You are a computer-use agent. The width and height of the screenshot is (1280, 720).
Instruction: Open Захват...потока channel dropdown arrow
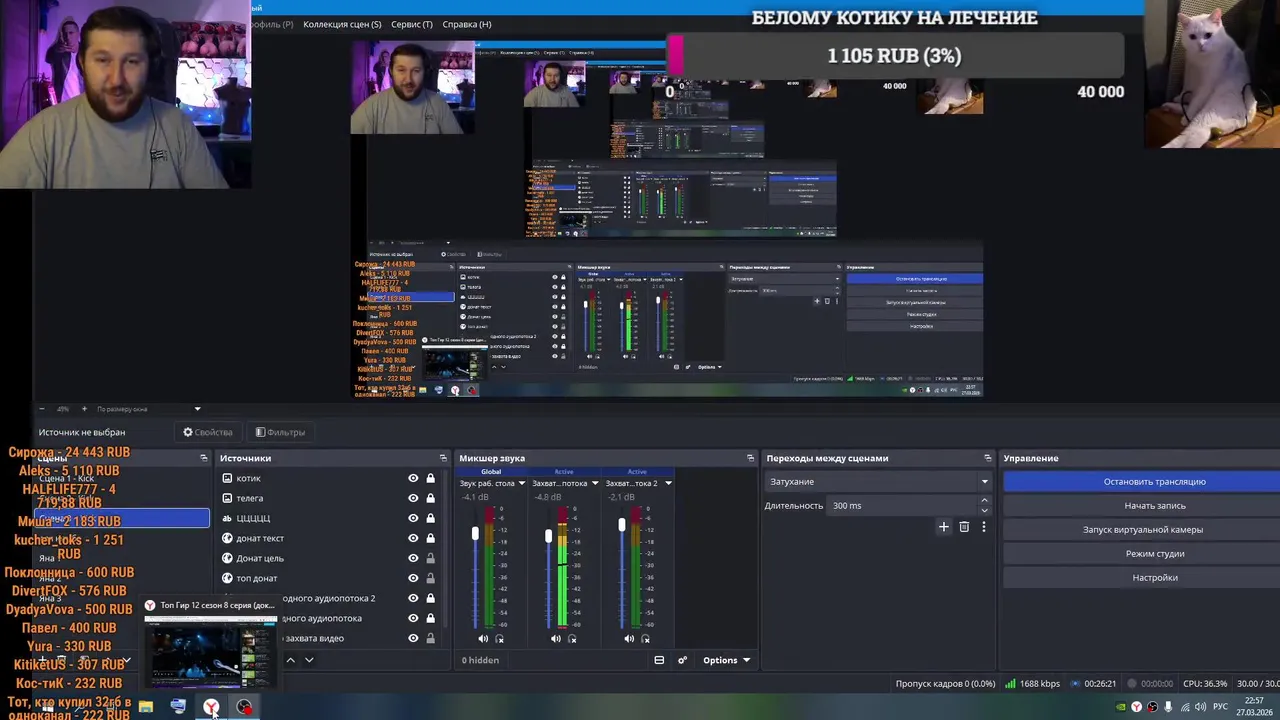(595, 483)
